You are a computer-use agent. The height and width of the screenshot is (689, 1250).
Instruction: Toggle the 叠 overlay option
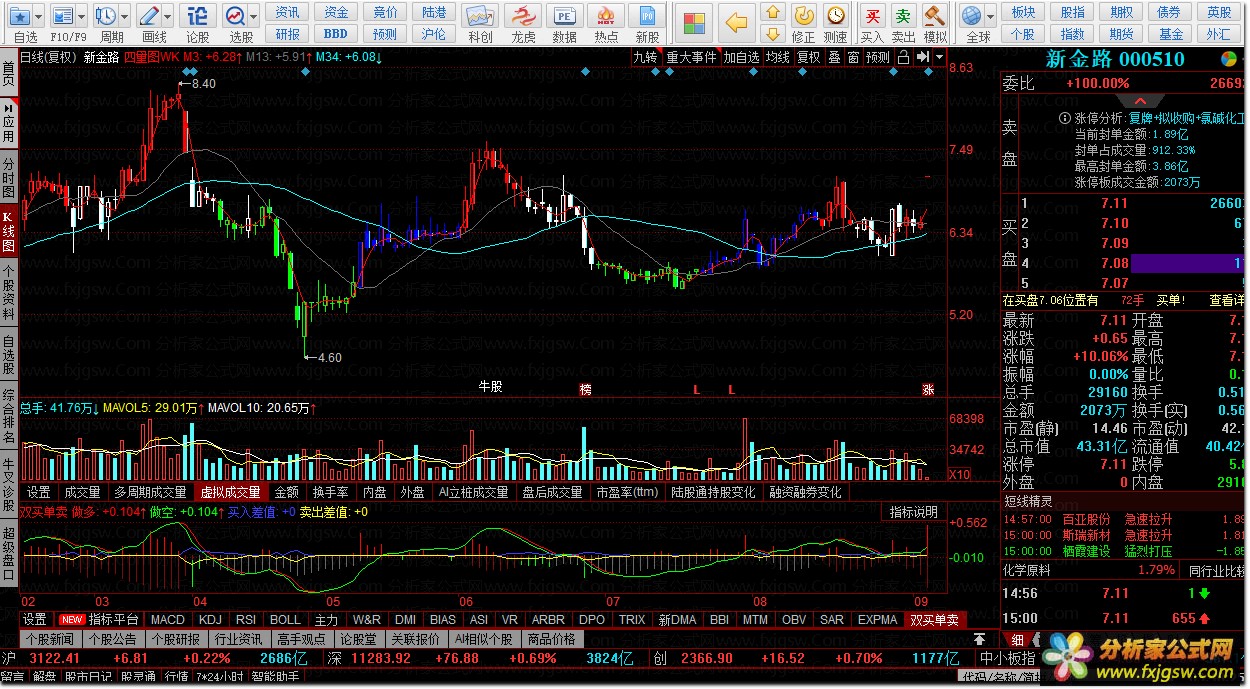[835, 57]
